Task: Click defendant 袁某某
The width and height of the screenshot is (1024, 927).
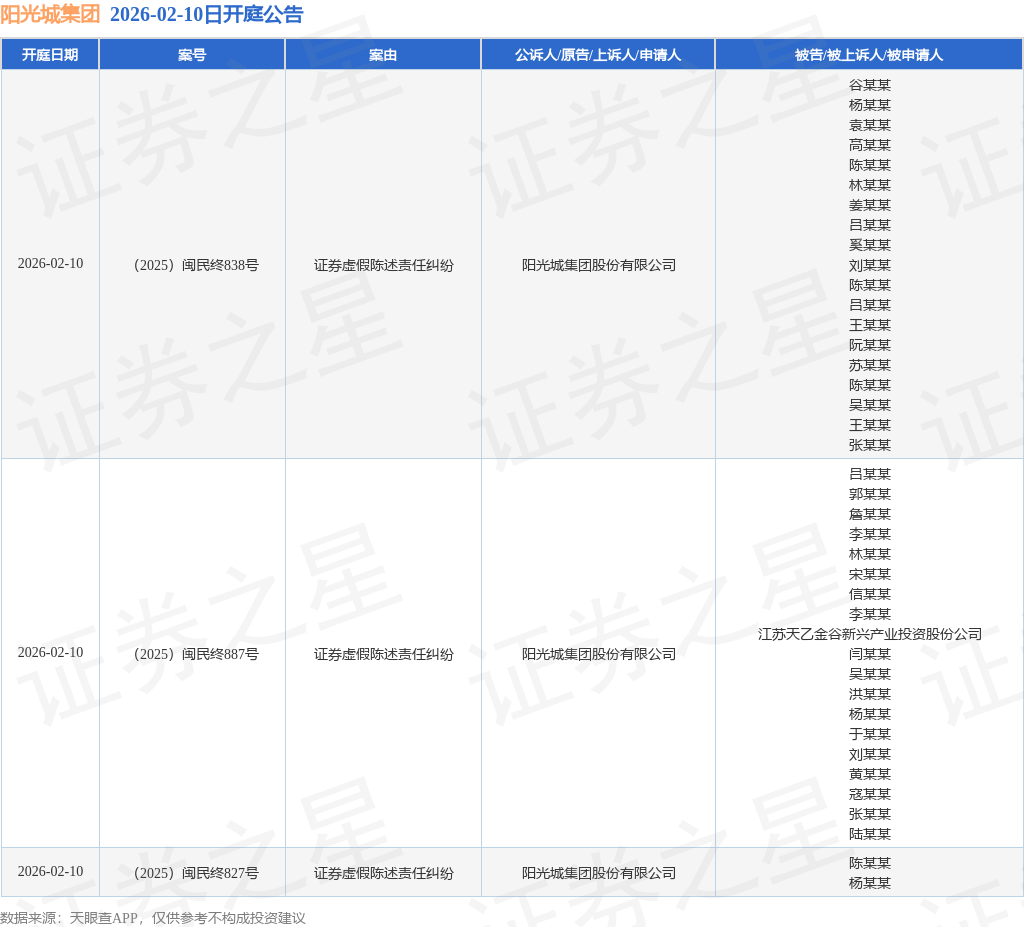Action: (870, 125)
